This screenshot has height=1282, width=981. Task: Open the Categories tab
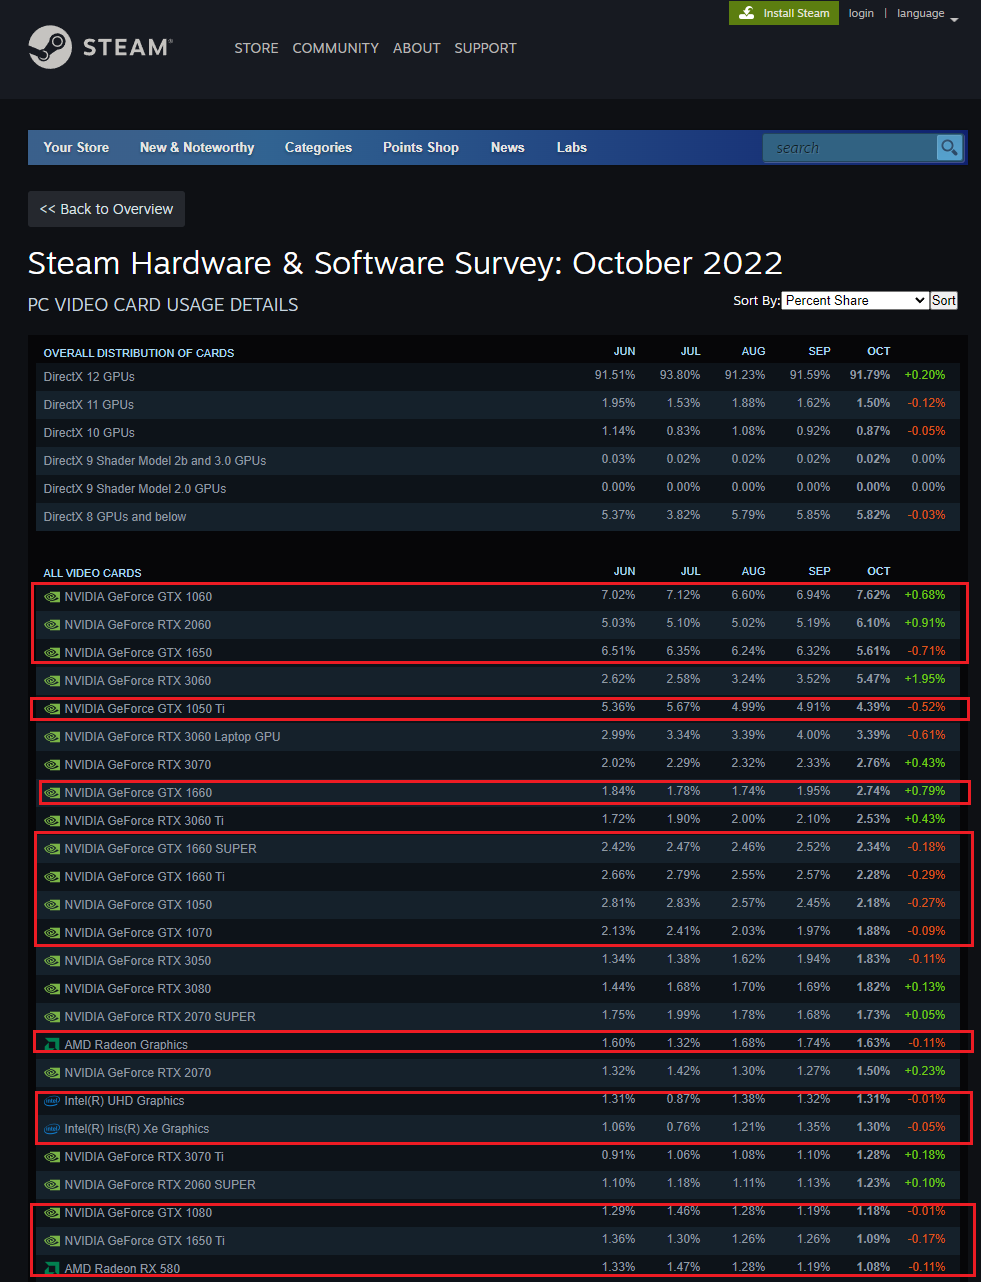point(318,147)
